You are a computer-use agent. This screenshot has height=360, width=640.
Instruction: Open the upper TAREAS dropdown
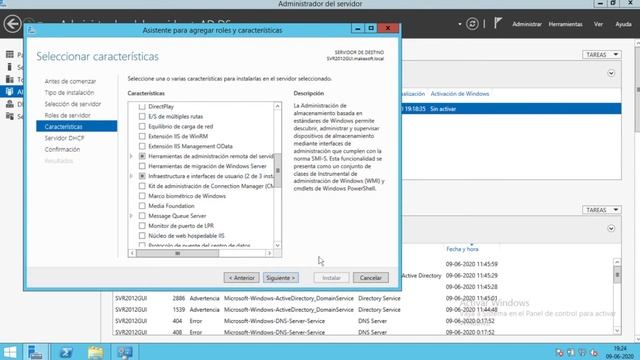[602, 55]
